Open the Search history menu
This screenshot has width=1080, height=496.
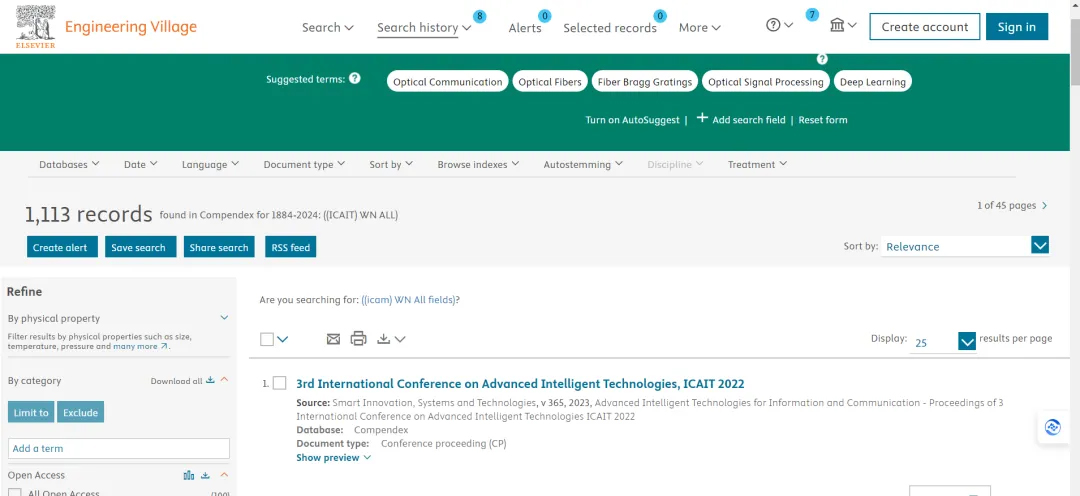click(424, 28)
